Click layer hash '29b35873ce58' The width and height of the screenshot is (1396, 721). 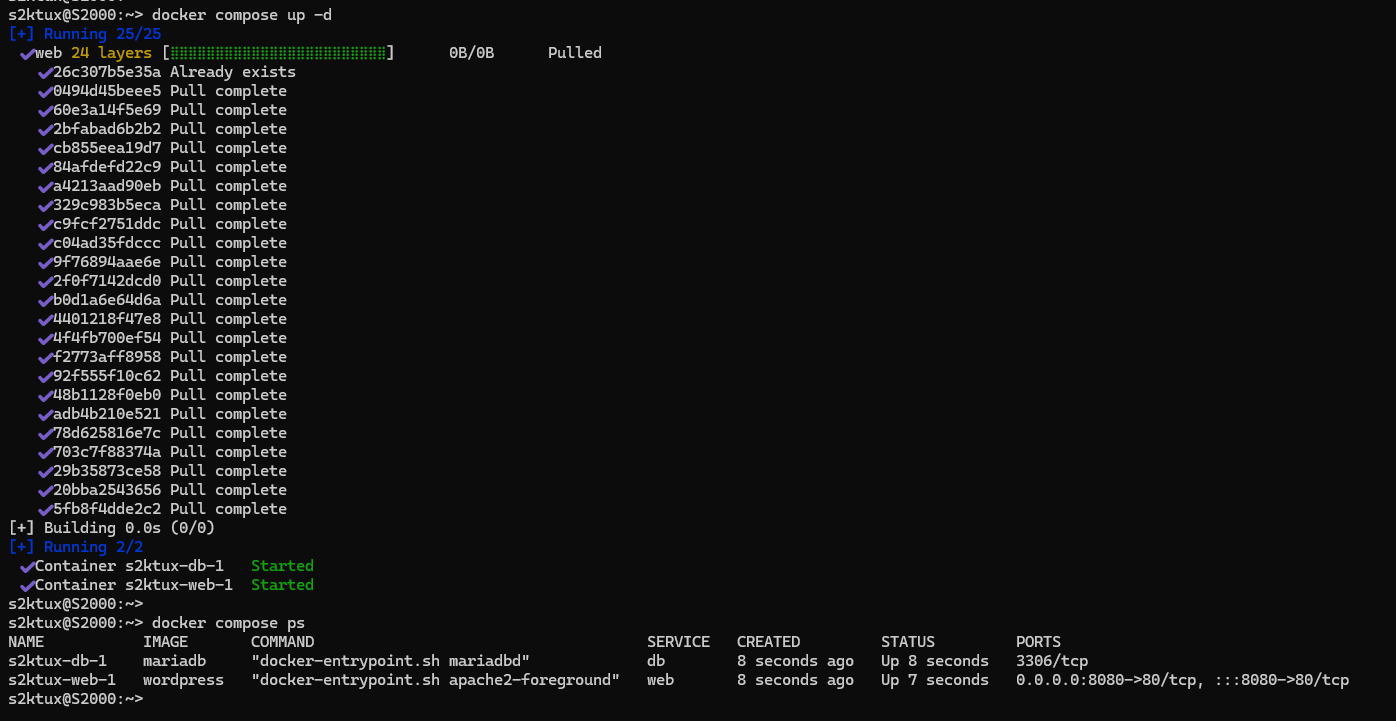pos(107,471)
